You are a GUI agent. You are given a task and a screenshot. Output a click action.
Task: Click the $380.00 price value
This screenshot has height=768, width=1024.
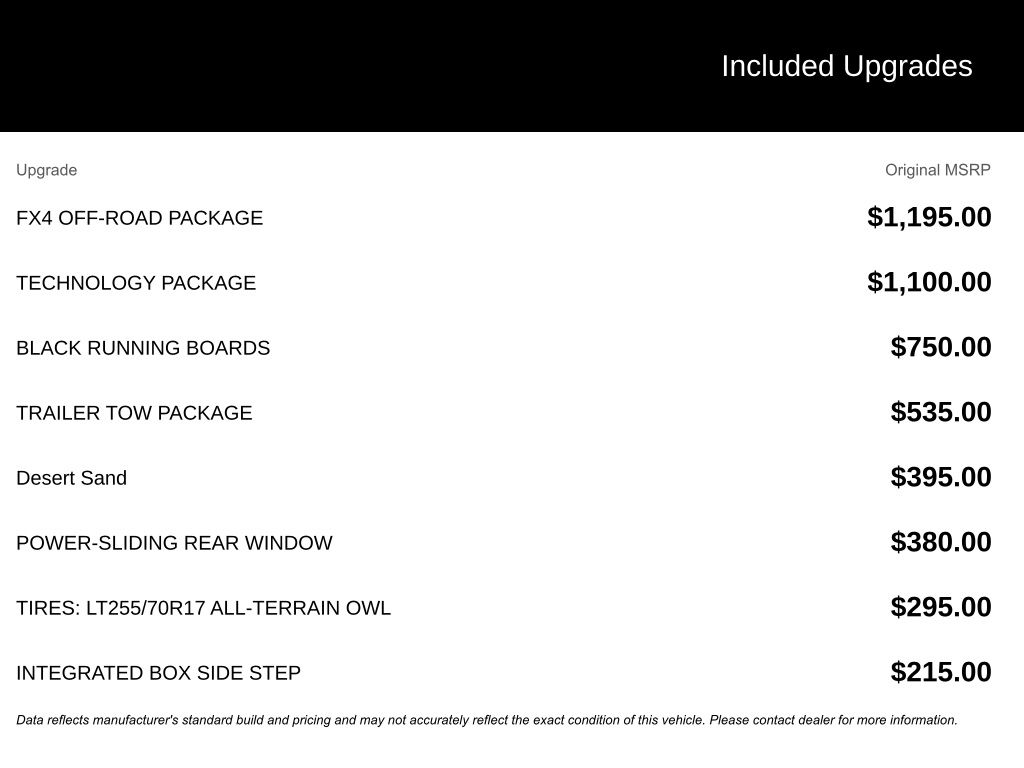(941, 542)
